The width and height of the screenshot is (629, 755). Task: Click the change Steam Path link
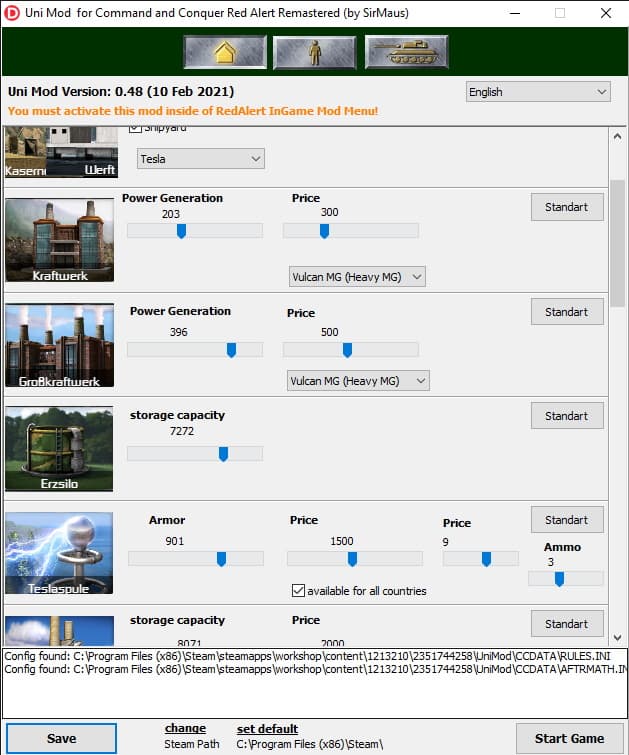(x=185, y=729)
